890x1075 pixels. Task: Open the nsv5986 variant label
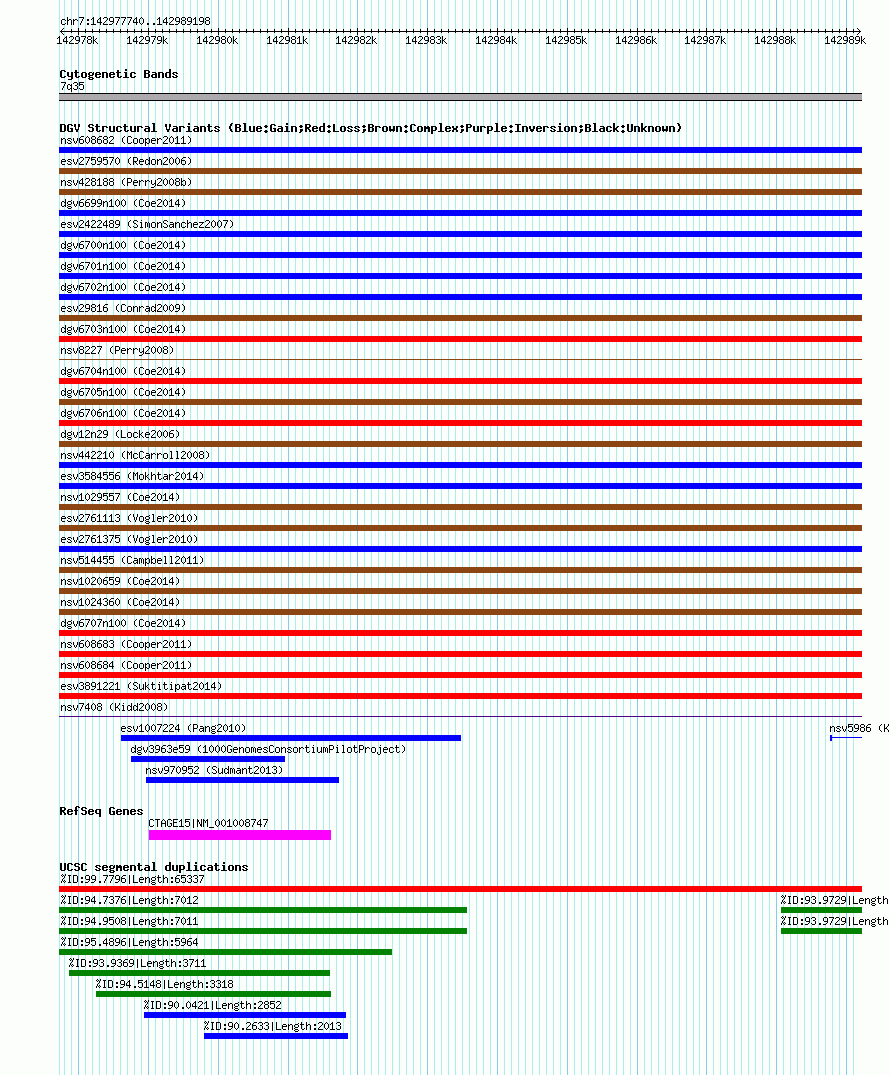pos(858,728)
